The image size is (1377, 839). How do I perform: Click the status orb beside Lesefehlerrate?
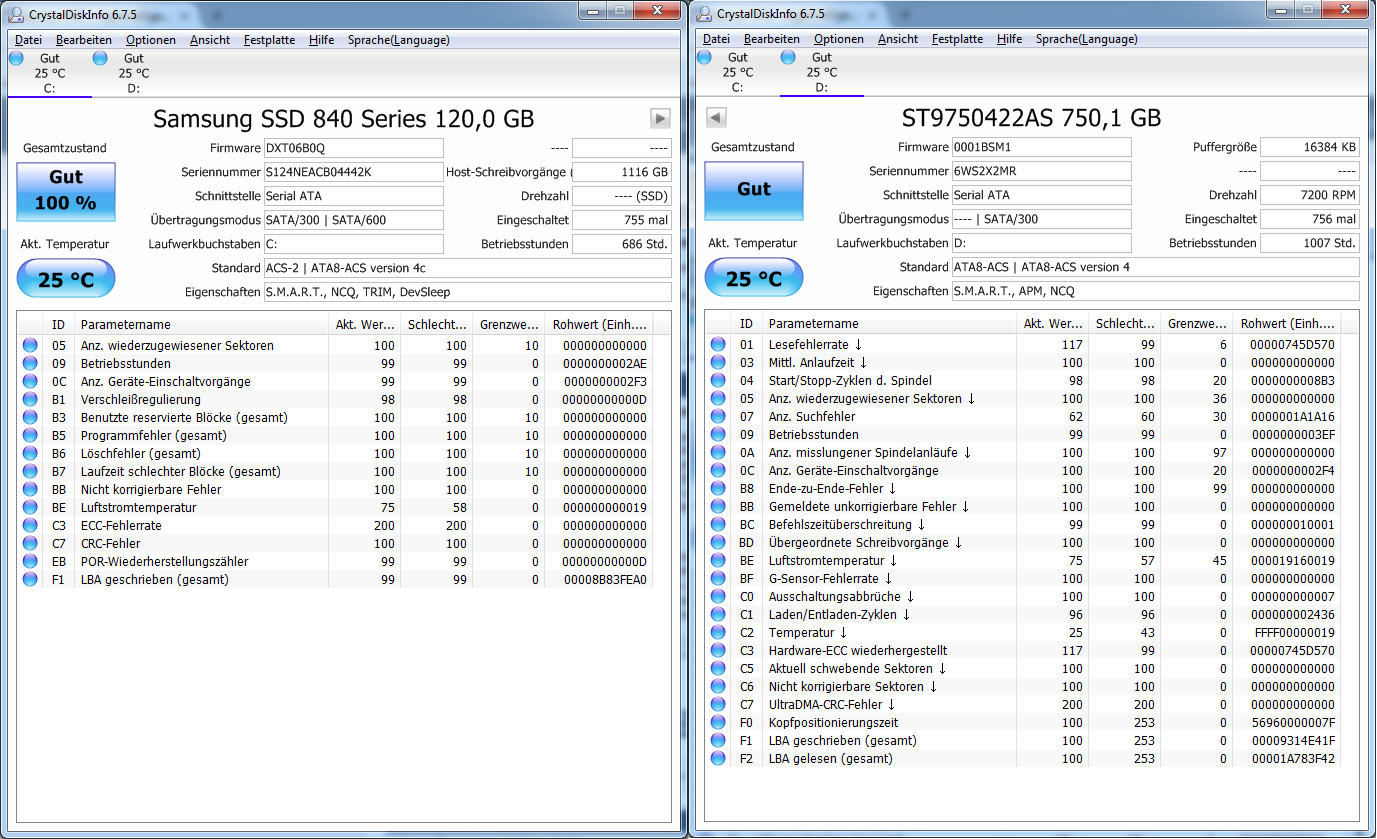(x=718, y=345)
